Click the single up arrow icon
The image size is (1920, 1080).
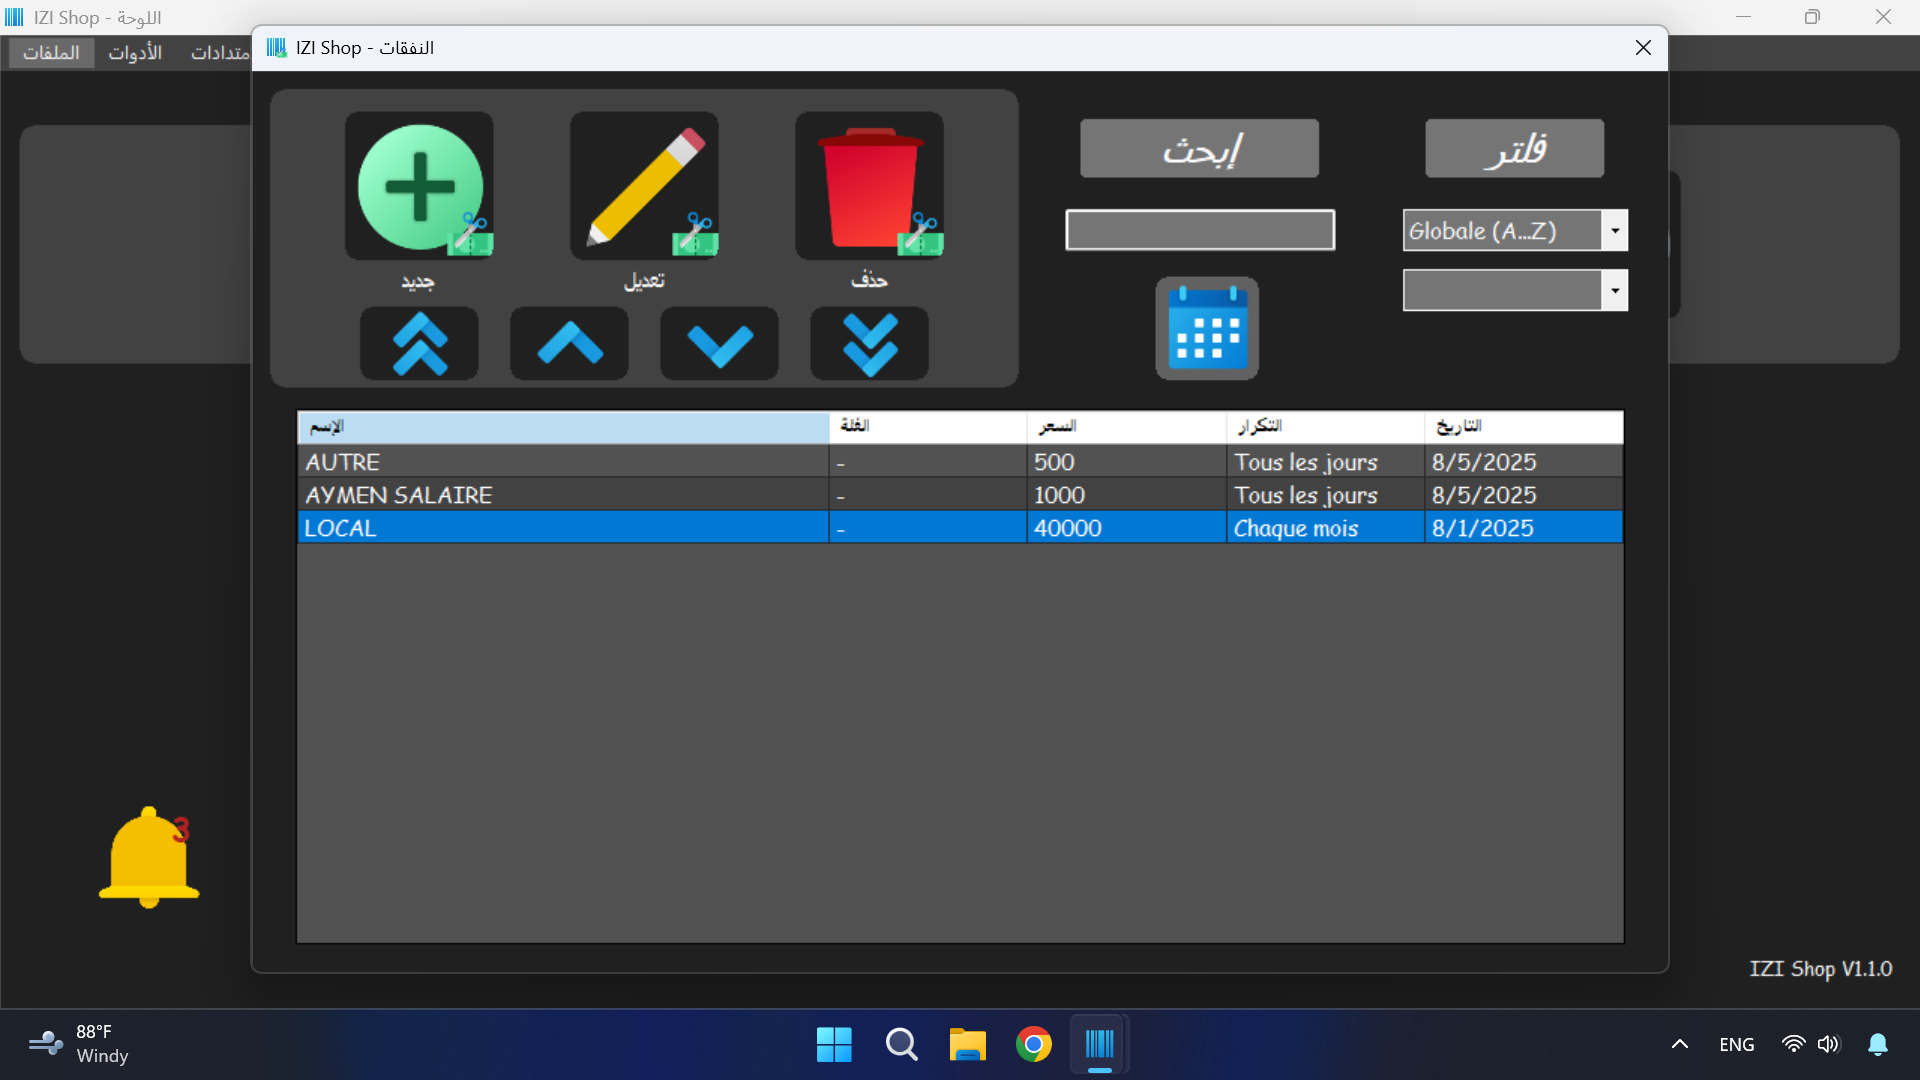coord(568,343)
